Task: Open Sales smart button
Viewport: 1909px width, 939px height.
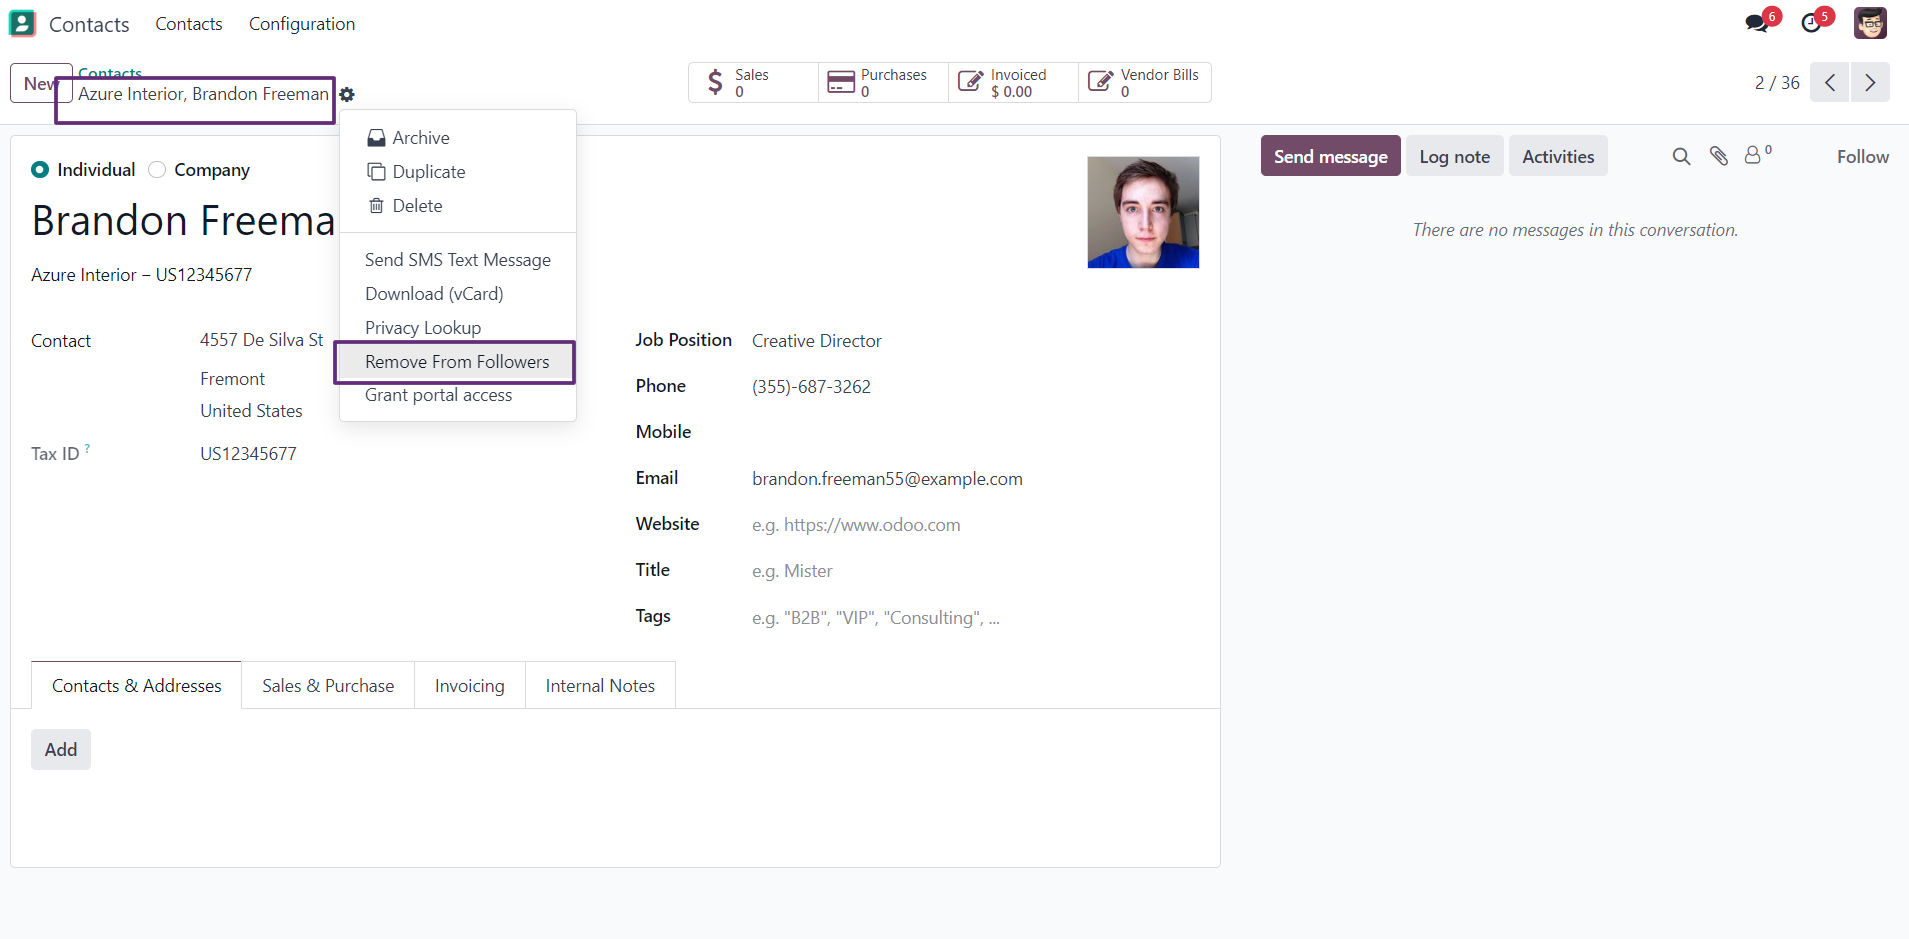Action: 753,82
